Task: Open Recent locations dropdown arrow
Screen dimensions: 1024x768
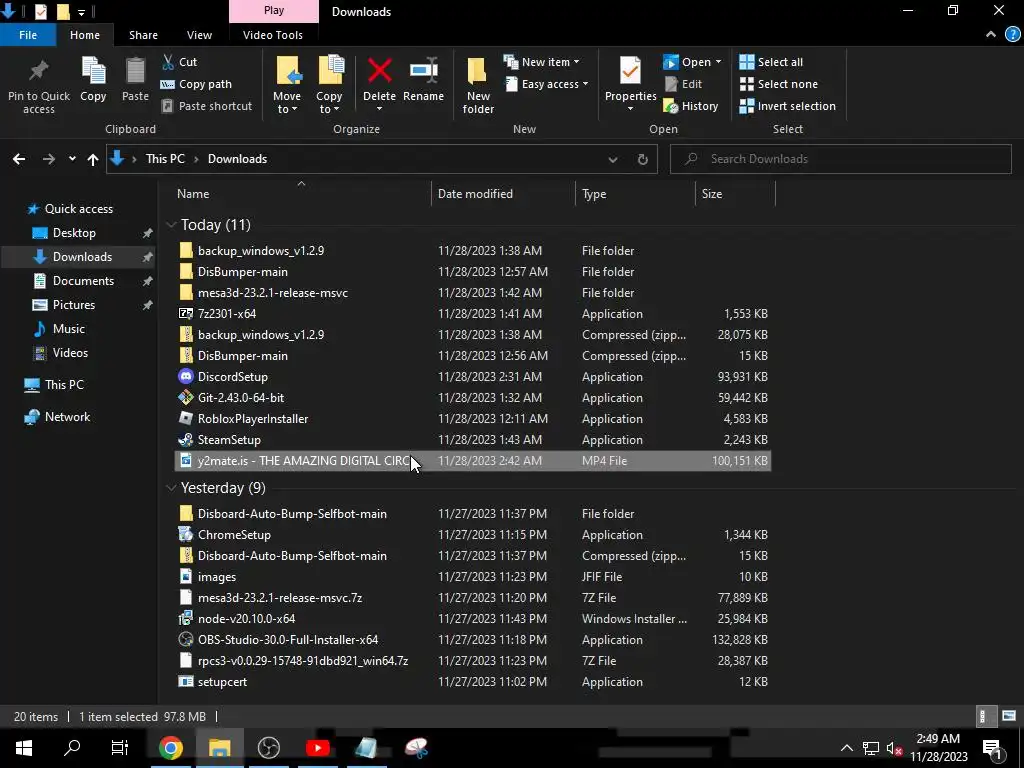Action: 72,159
